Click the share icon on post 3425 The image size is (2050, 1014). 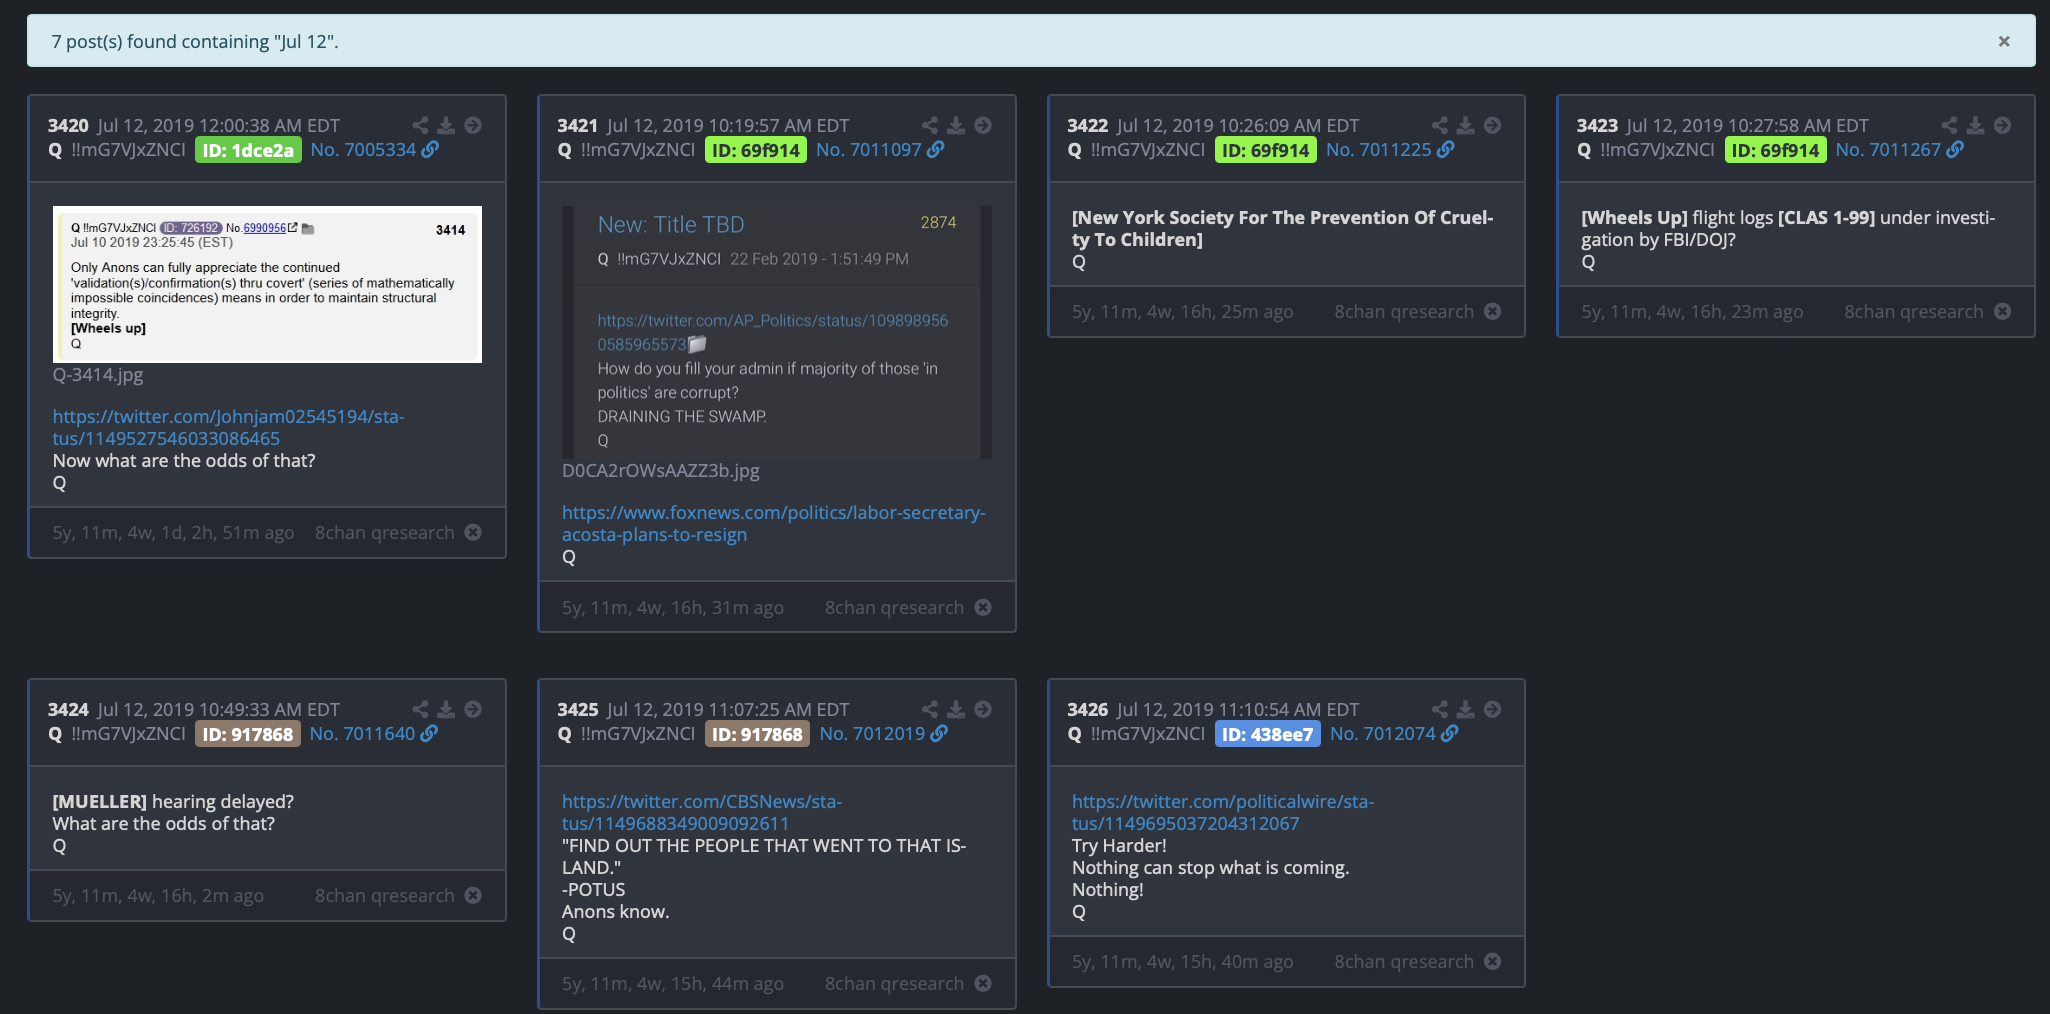pyautogui.click(x=930, y=709)
